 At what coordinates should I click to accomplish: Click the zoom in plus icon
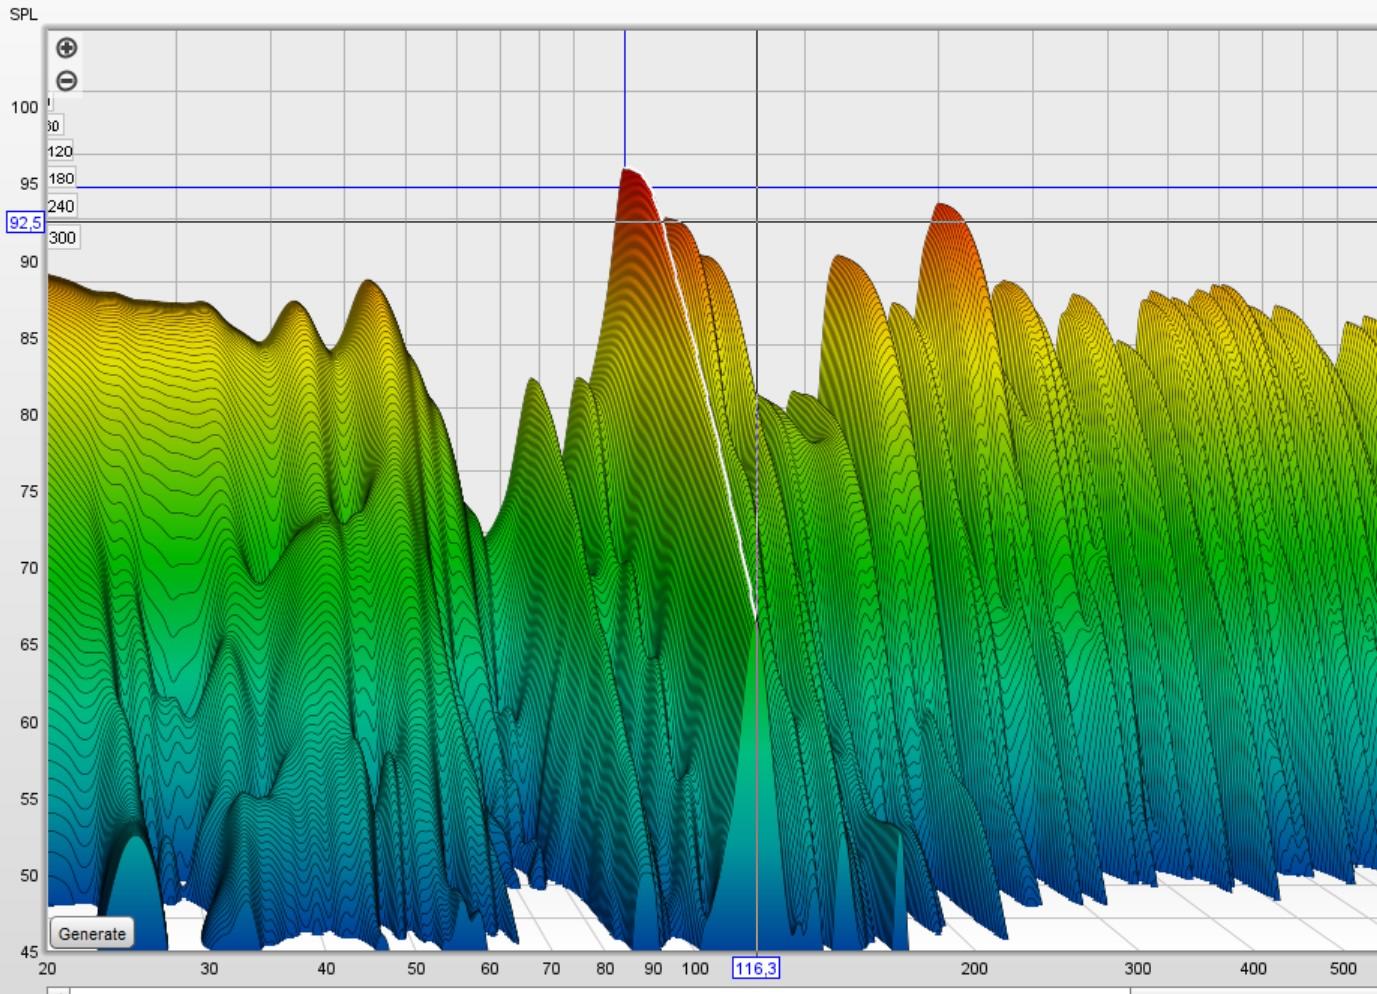click(66, 48)
